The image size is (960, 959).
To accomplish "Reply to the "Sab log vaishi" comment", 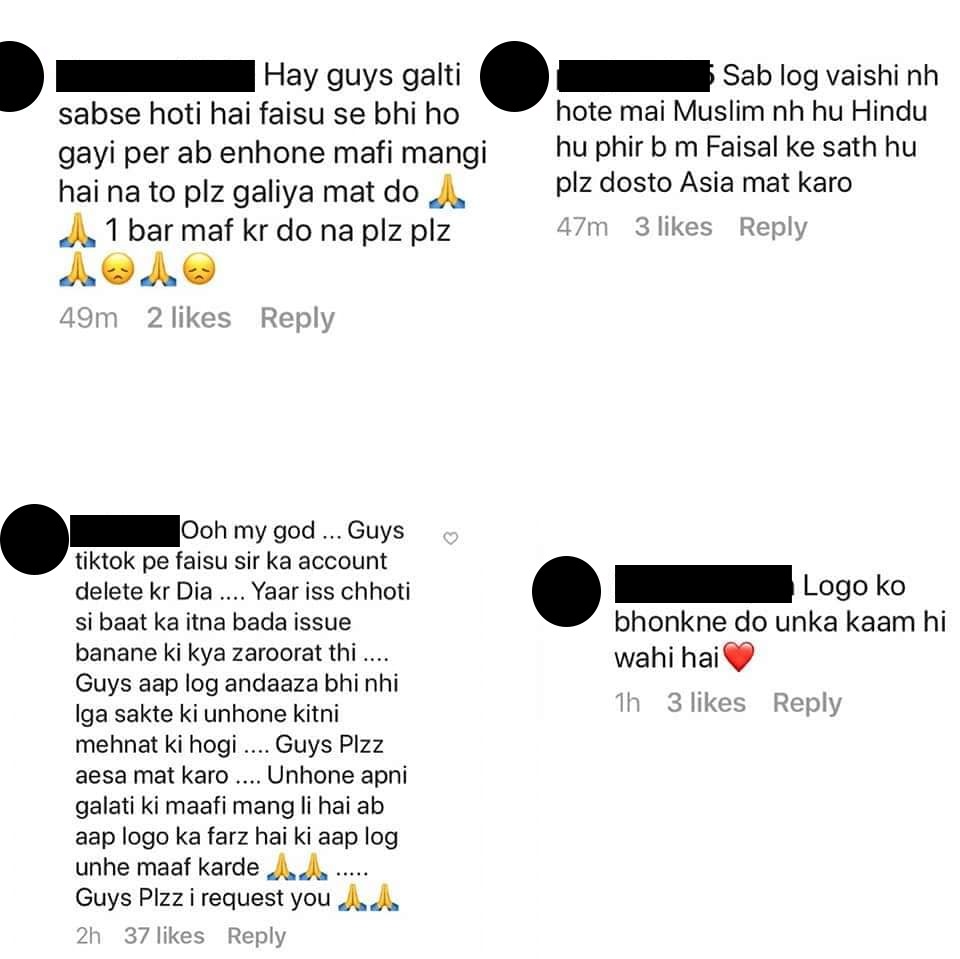I will 773,227.
